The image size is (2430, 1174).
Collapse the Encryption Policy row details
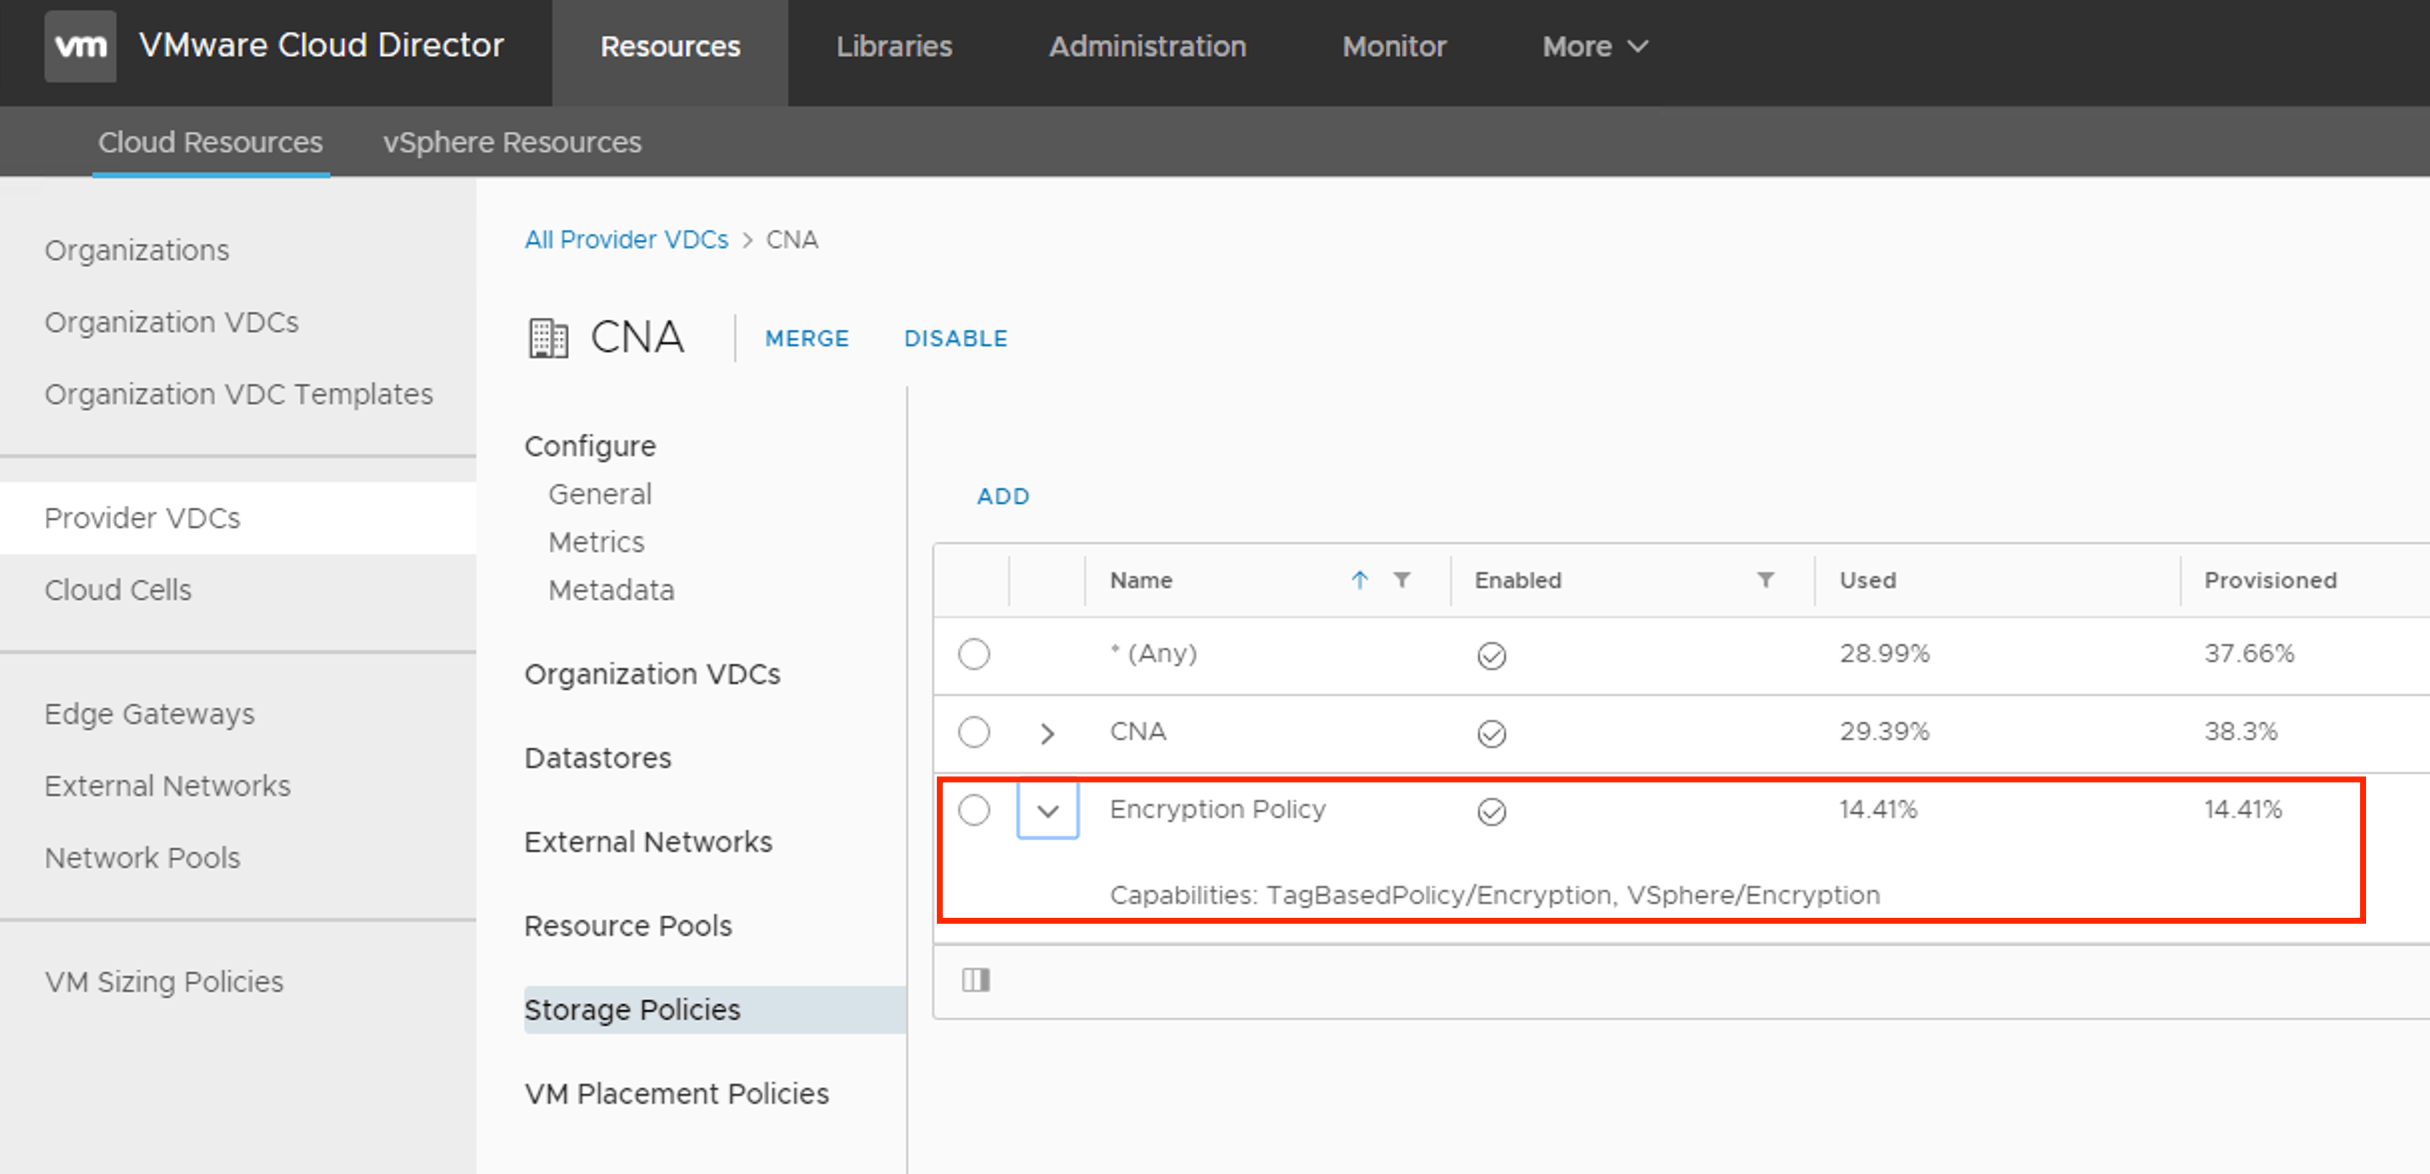(x=1047, y=811)
